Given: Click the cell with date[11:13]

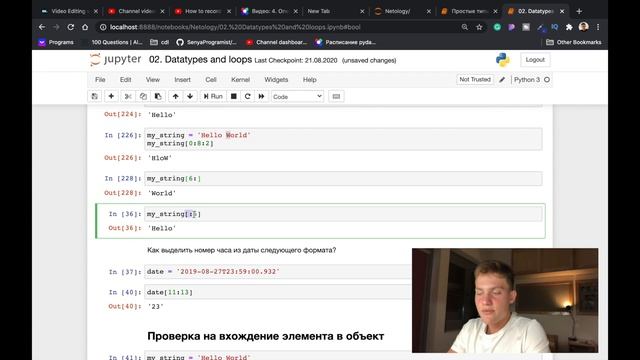Looking at the screenshot, I should [x=278, y=292].
